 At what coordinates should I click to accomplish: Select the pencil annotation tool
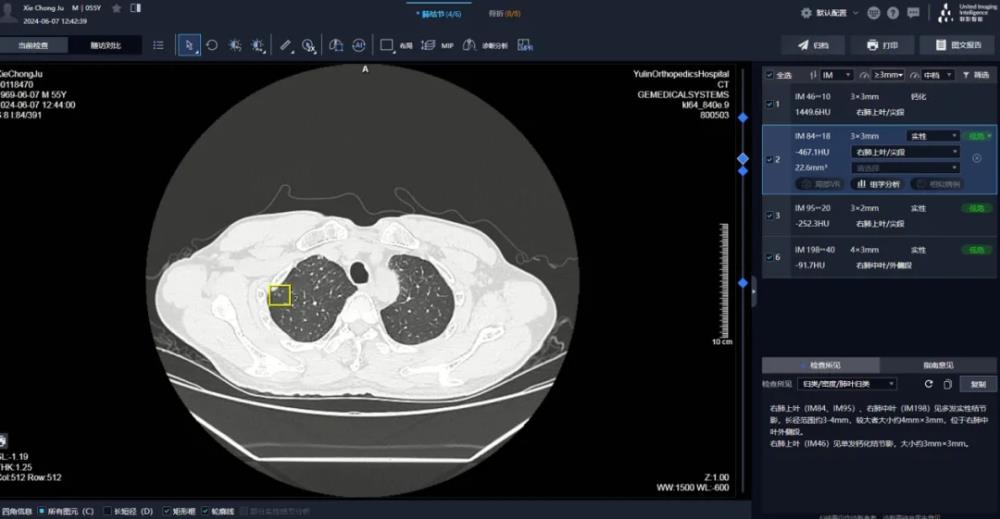tap(285, 45)
